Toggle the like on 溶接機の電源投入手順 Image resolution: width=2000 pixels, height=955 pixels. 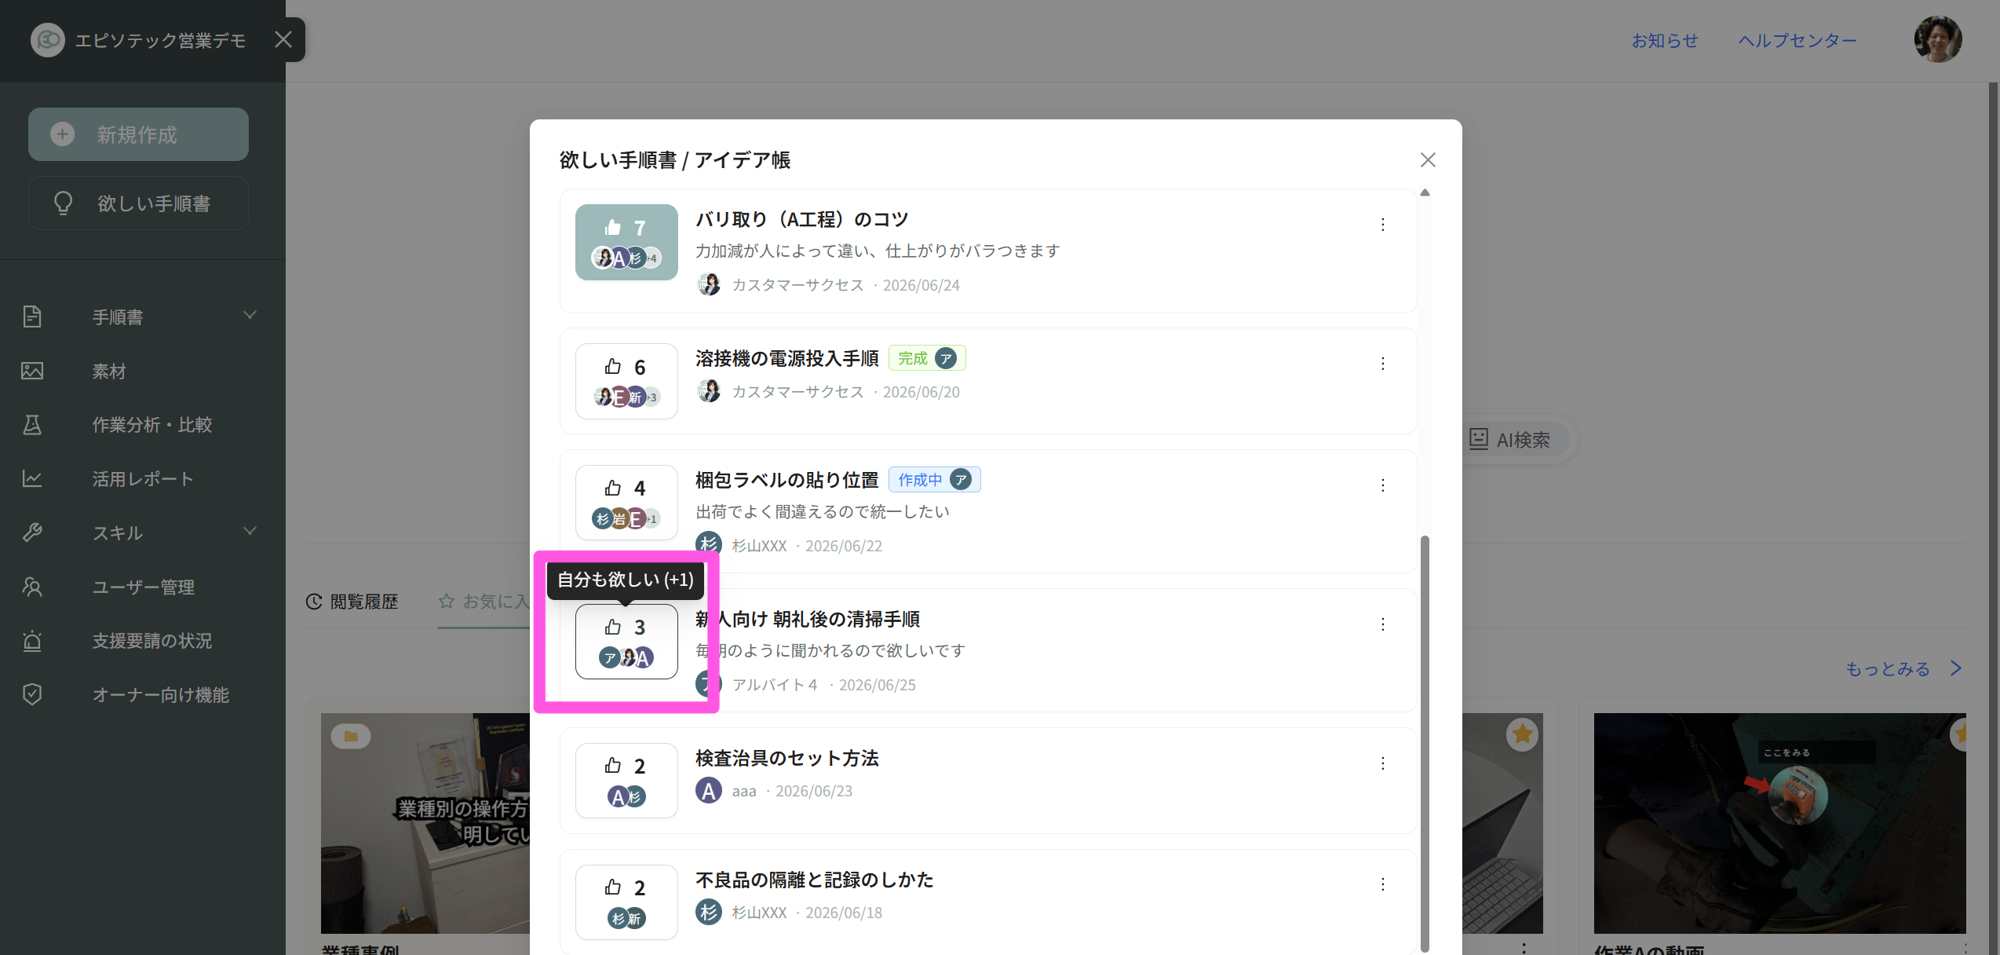click(626, 381)
